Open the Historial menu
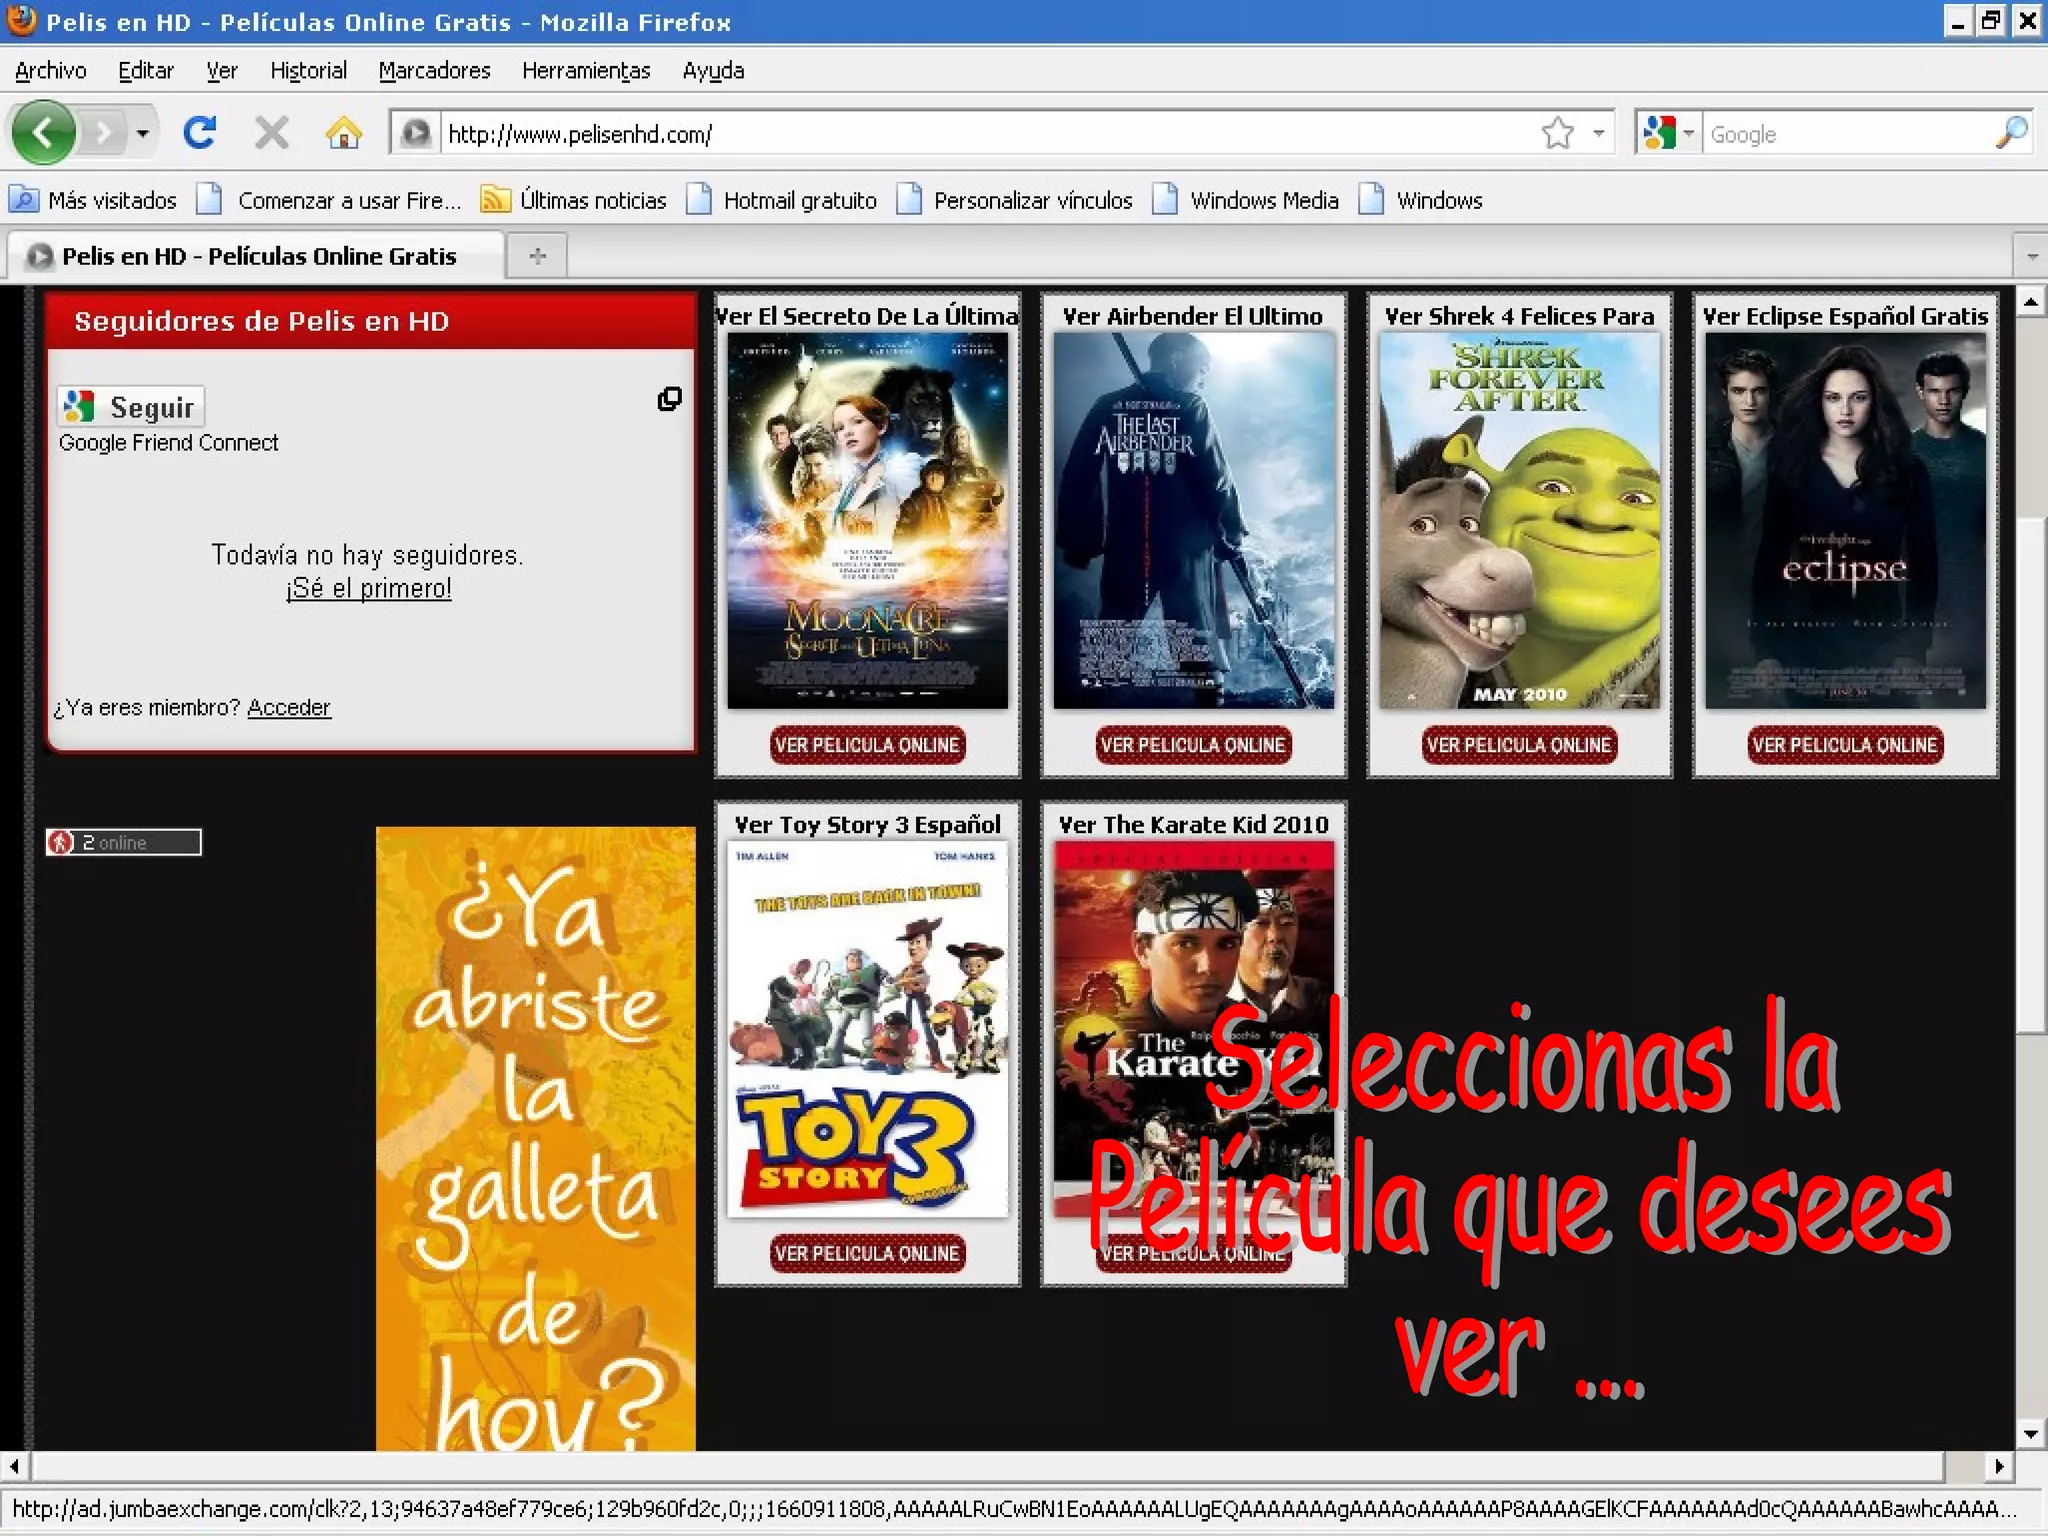Screen dimensions: 2048x1536 pos(309,71)
